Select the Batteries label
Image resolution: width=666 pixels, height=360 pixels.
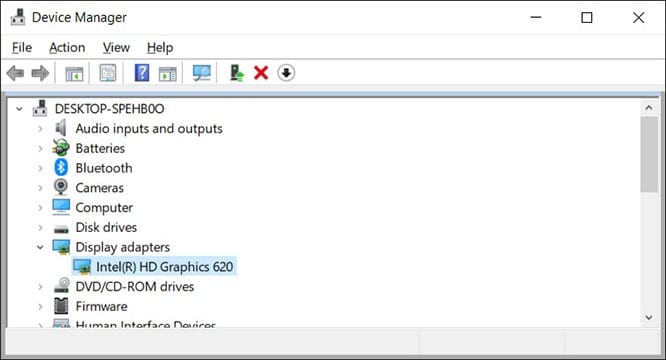(100, 148)
